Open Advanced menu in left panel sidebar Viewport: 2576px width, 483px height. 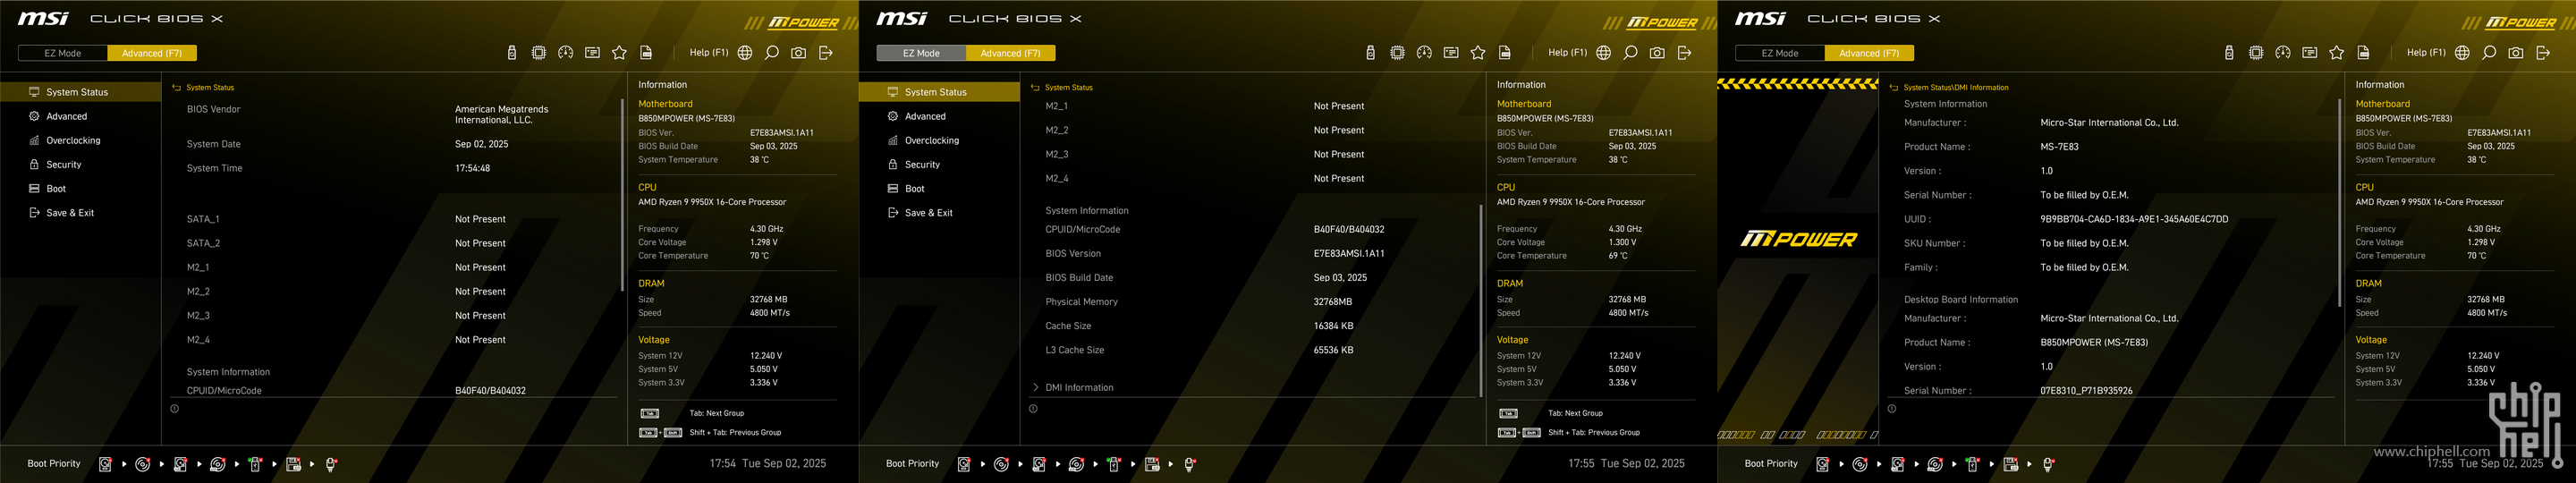click(80, 116)
